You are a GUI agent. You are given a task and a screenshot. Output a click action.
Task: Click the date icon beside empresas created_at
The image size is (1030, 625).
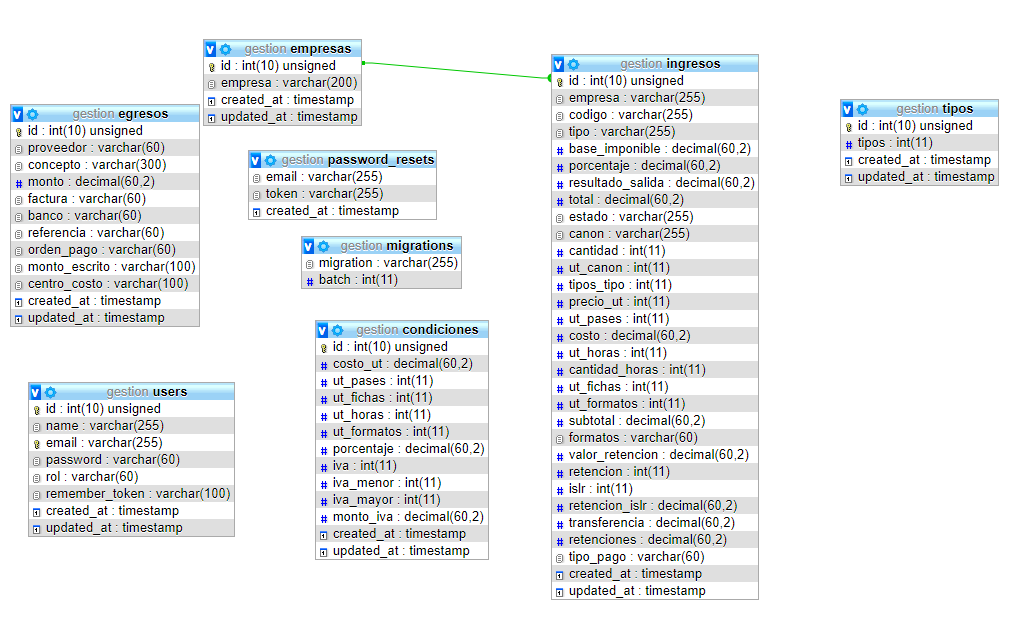(x=212, y=101)
